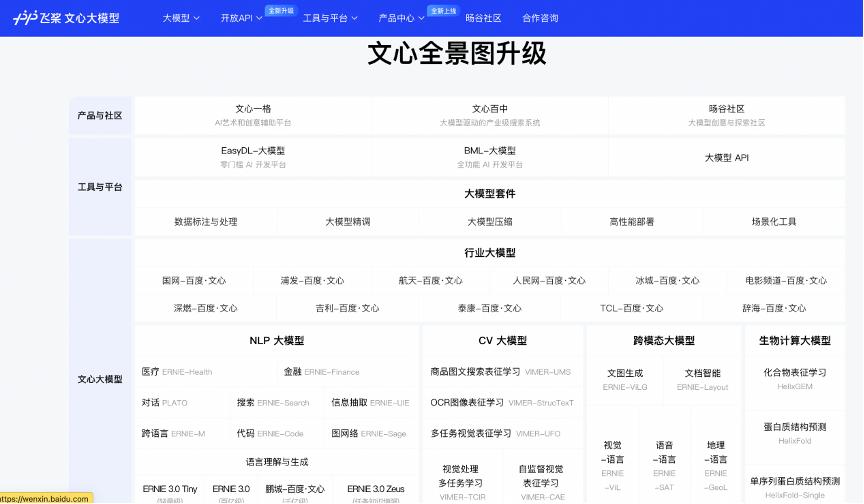Open 蛋白质结构预测 HelixFold model
864x504 pixels.
(x=795, y=433)
